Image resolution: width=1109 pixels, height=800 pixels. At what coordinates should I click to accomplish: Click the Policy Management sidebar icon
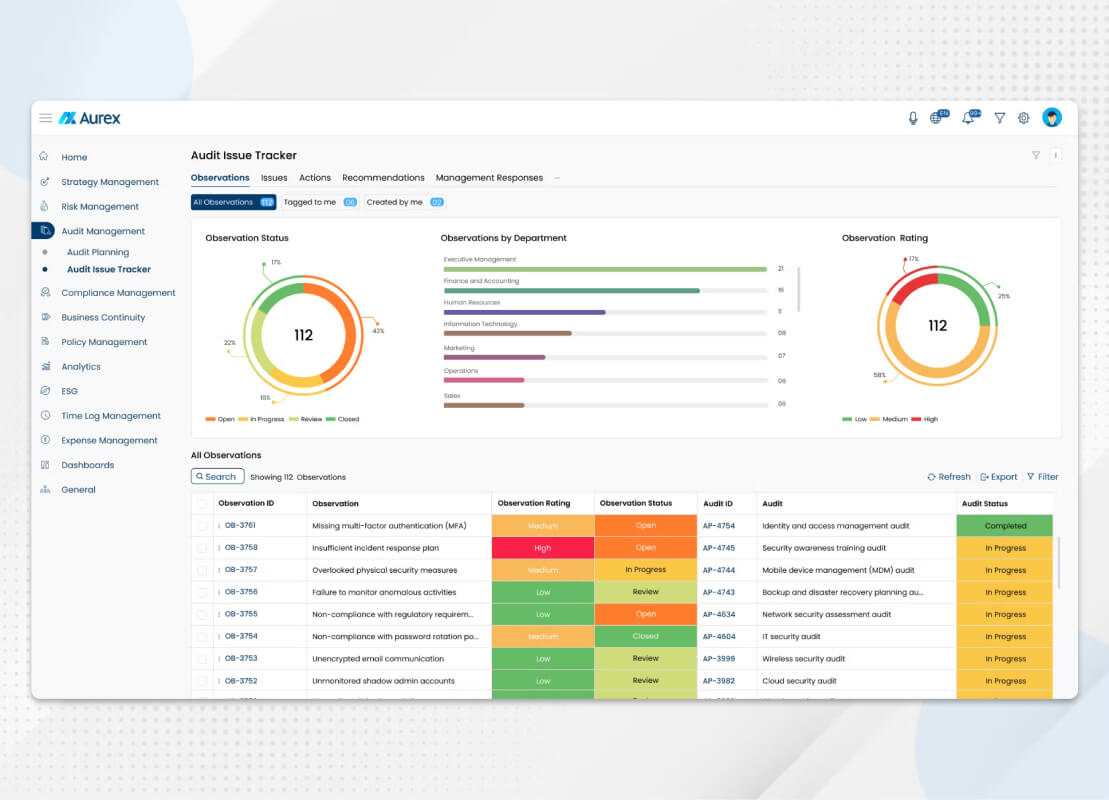tap(45, 341)
